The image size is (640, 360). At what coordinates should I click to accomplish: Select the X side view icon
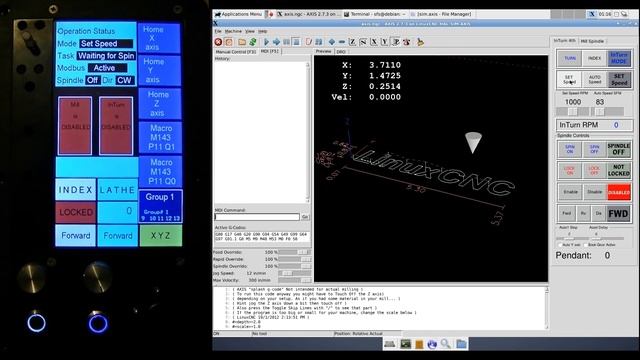click(x=374, y=42)
